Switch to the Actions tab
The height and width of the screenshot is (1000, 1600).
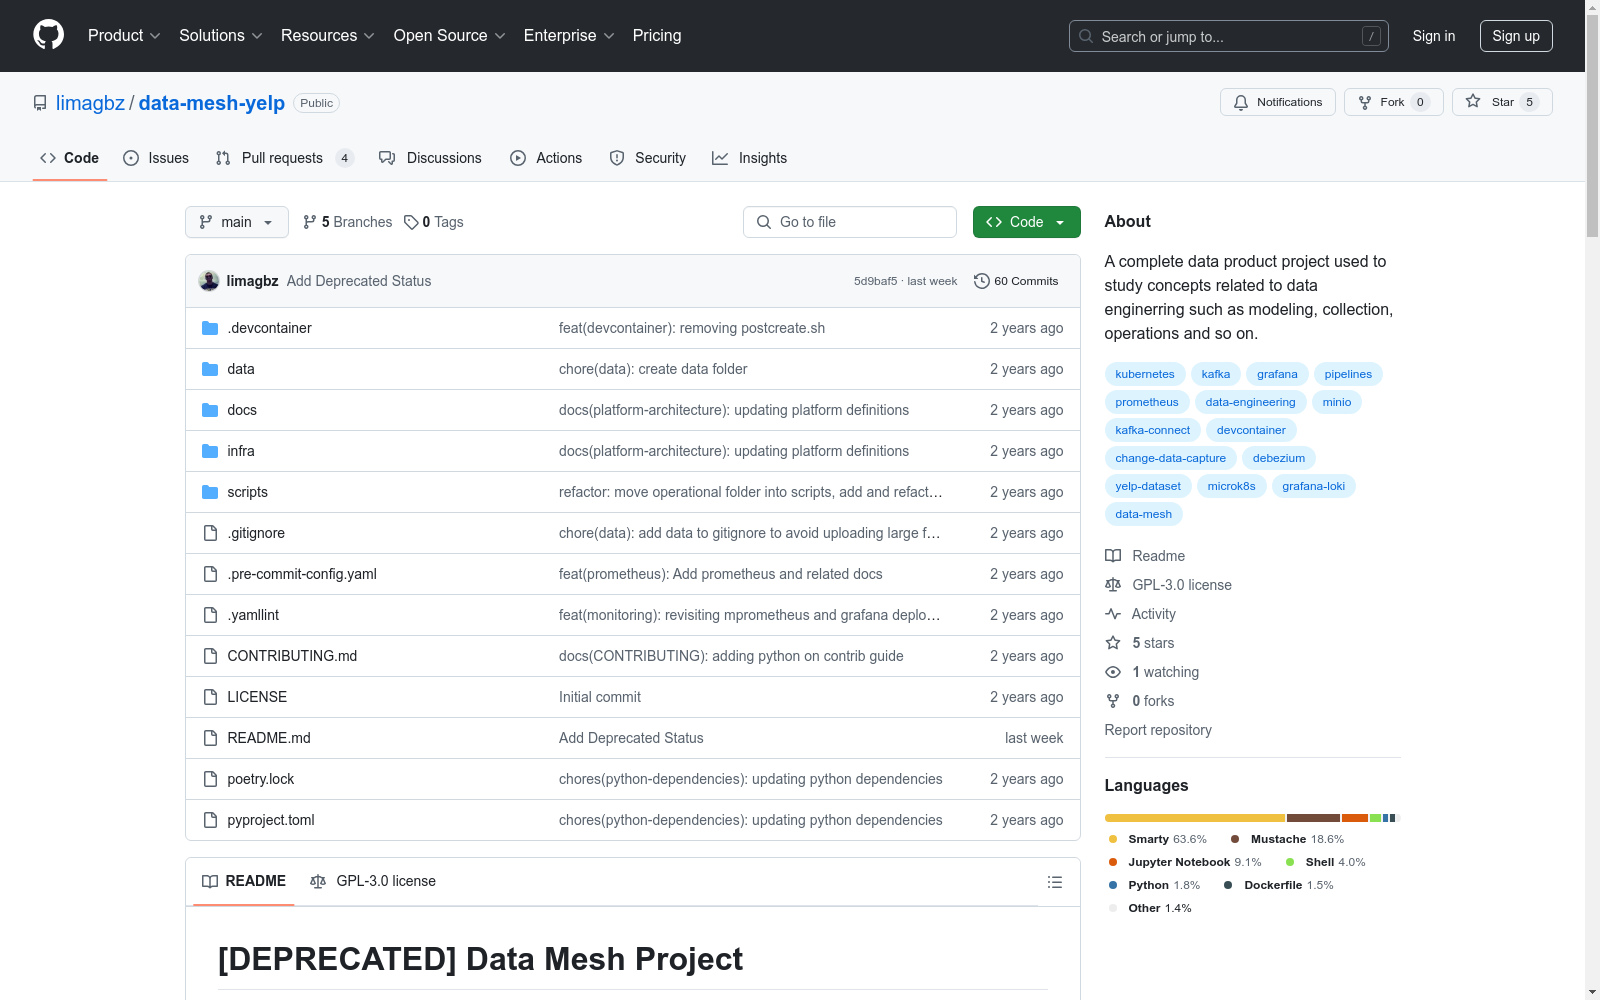(546, 158)
